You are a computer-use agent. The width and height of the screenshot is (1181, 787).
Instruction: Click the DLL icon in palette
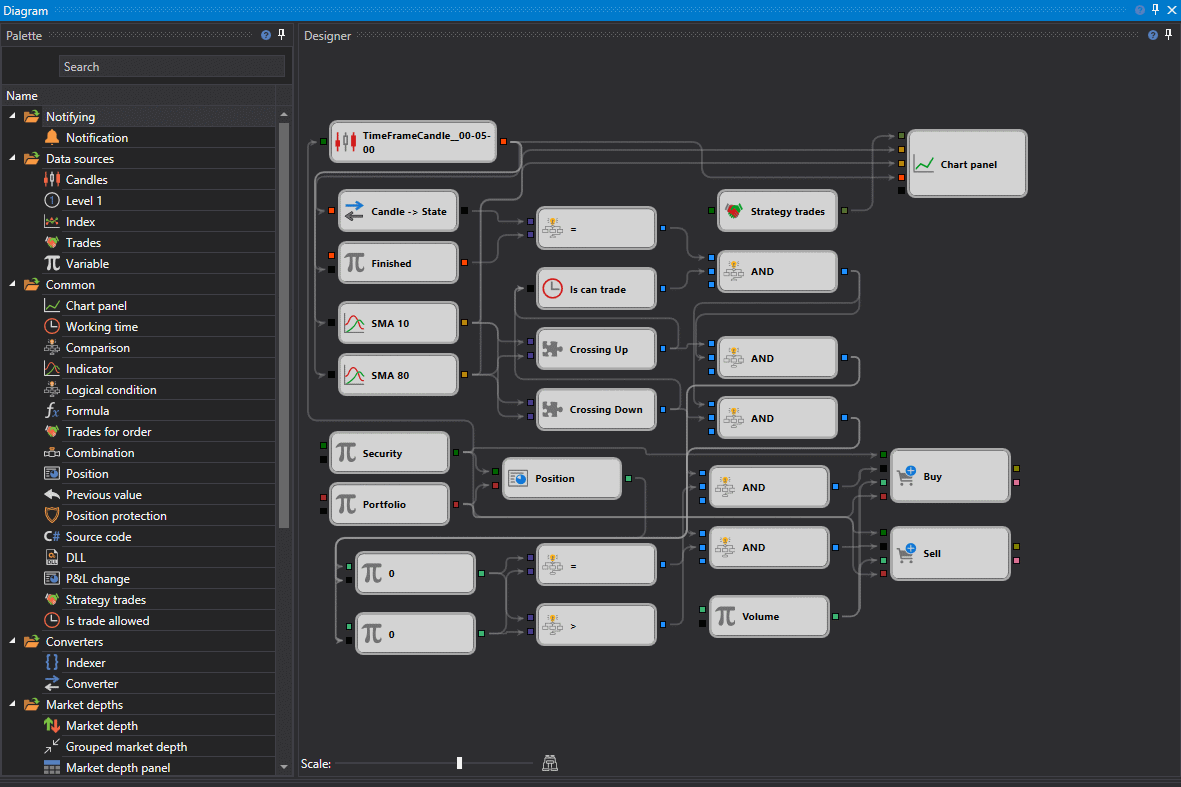[x=52, y=558]
